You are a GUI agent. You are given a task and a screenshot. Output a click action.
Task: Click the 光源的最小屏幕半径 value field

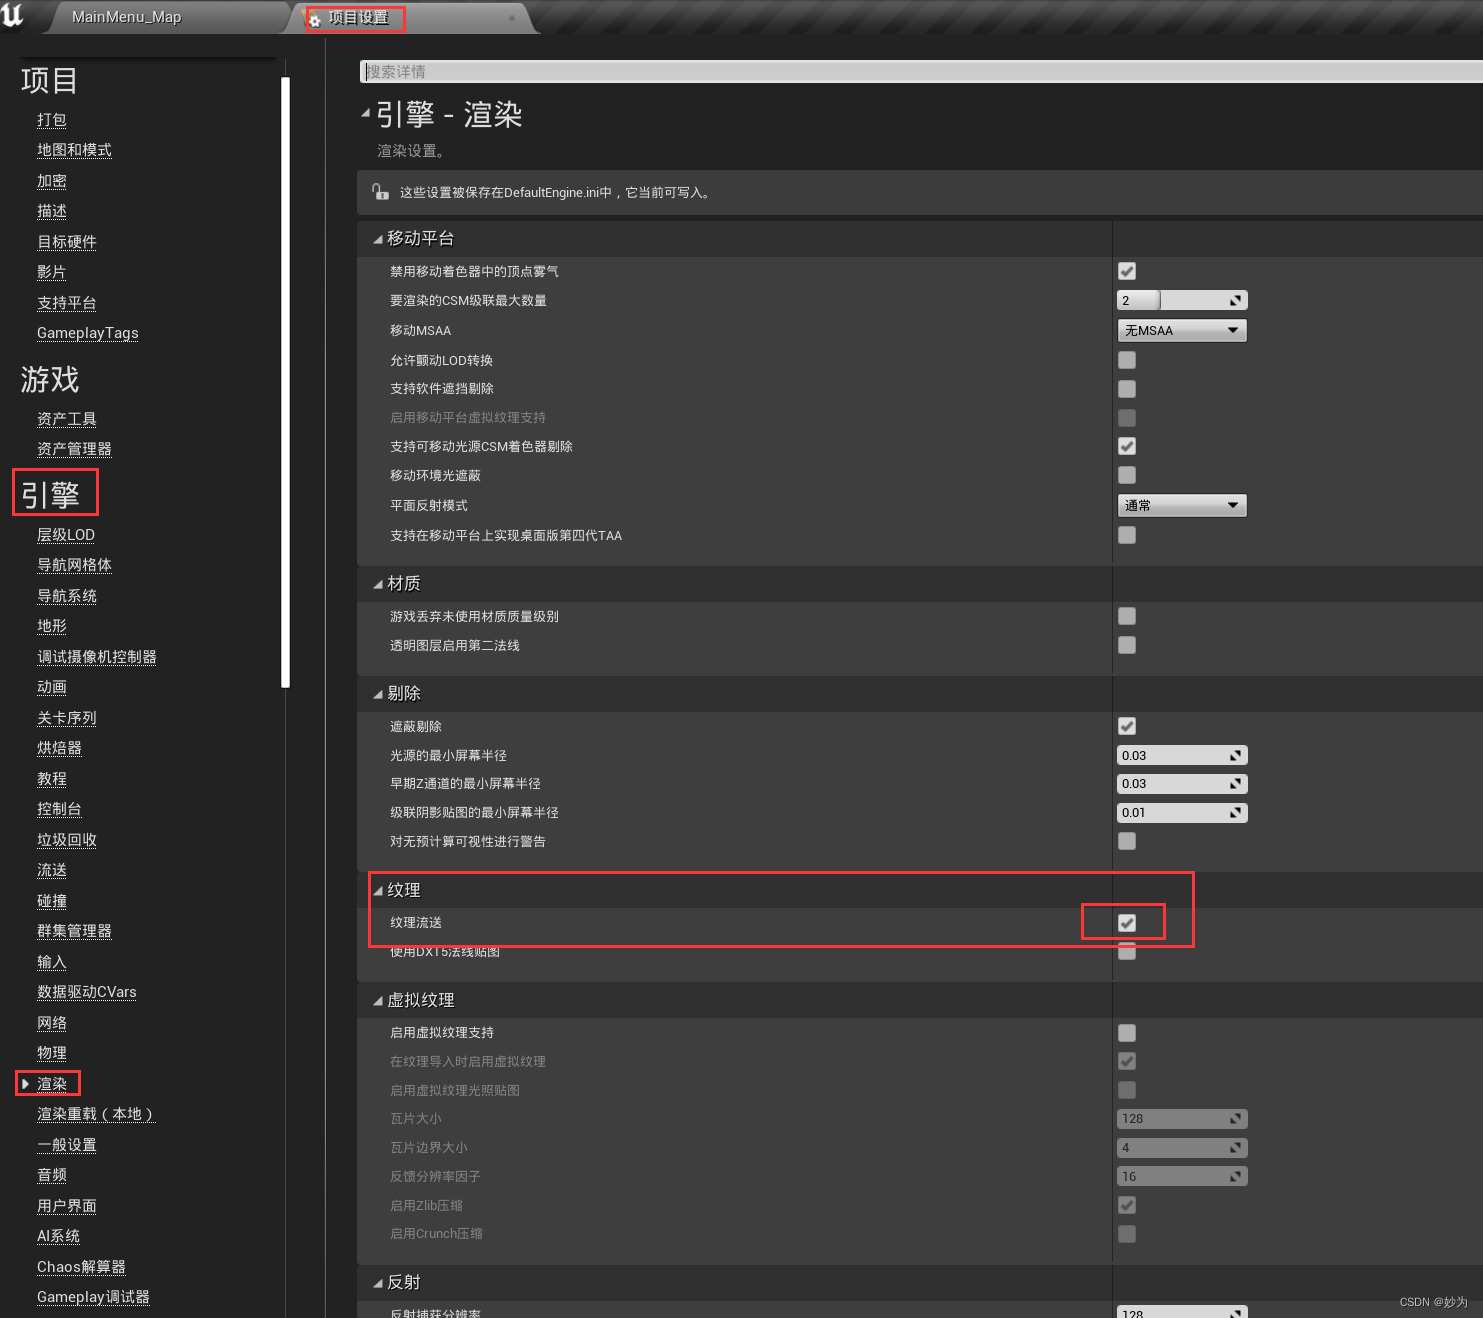pos(1182,756)
